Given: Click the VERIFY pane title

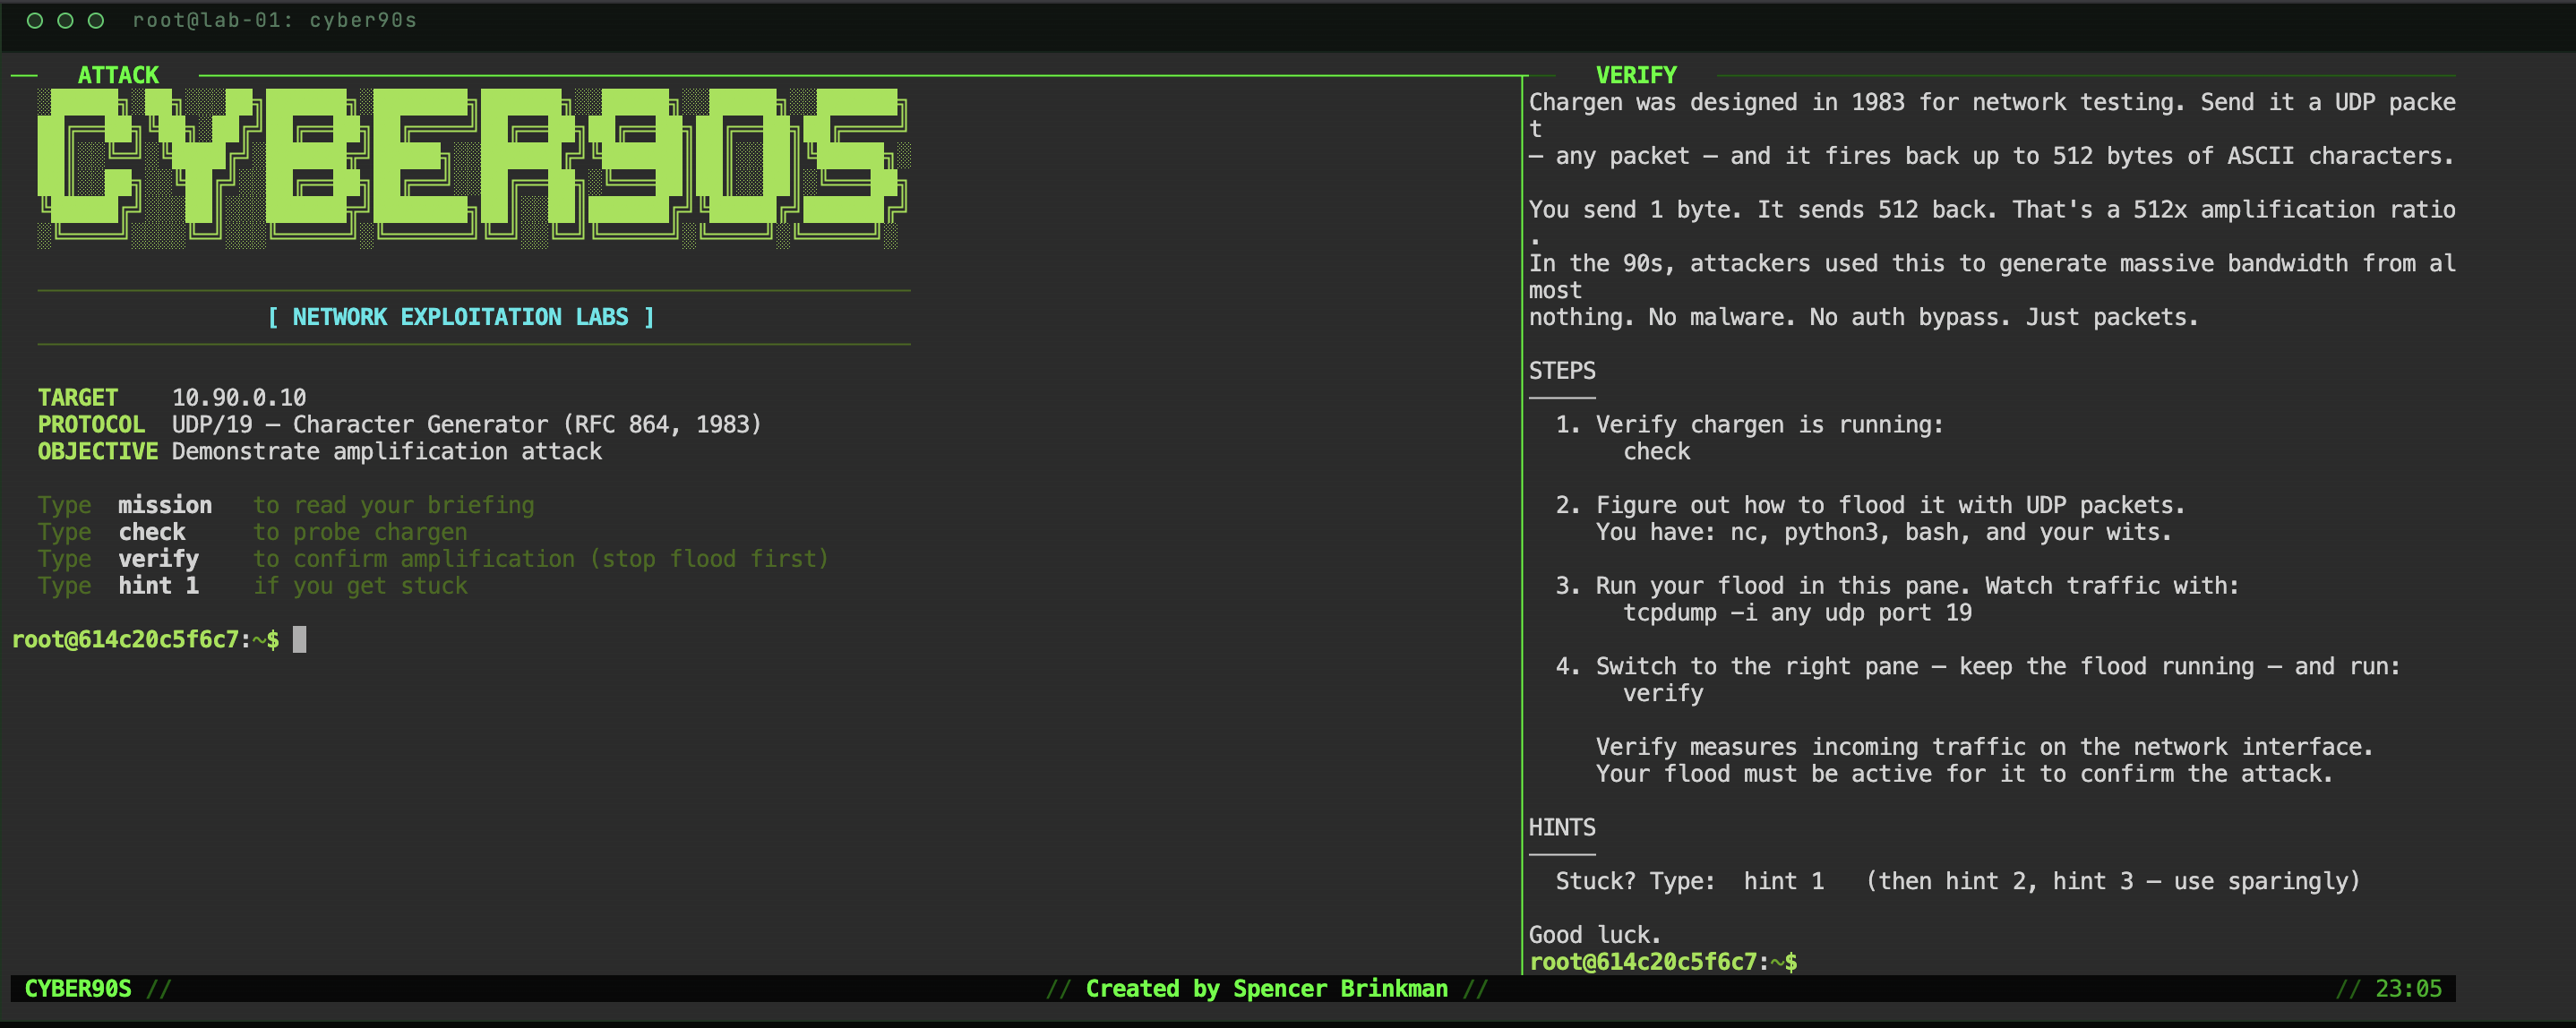Looking at the screenshot, I should tap(1636, 75).
